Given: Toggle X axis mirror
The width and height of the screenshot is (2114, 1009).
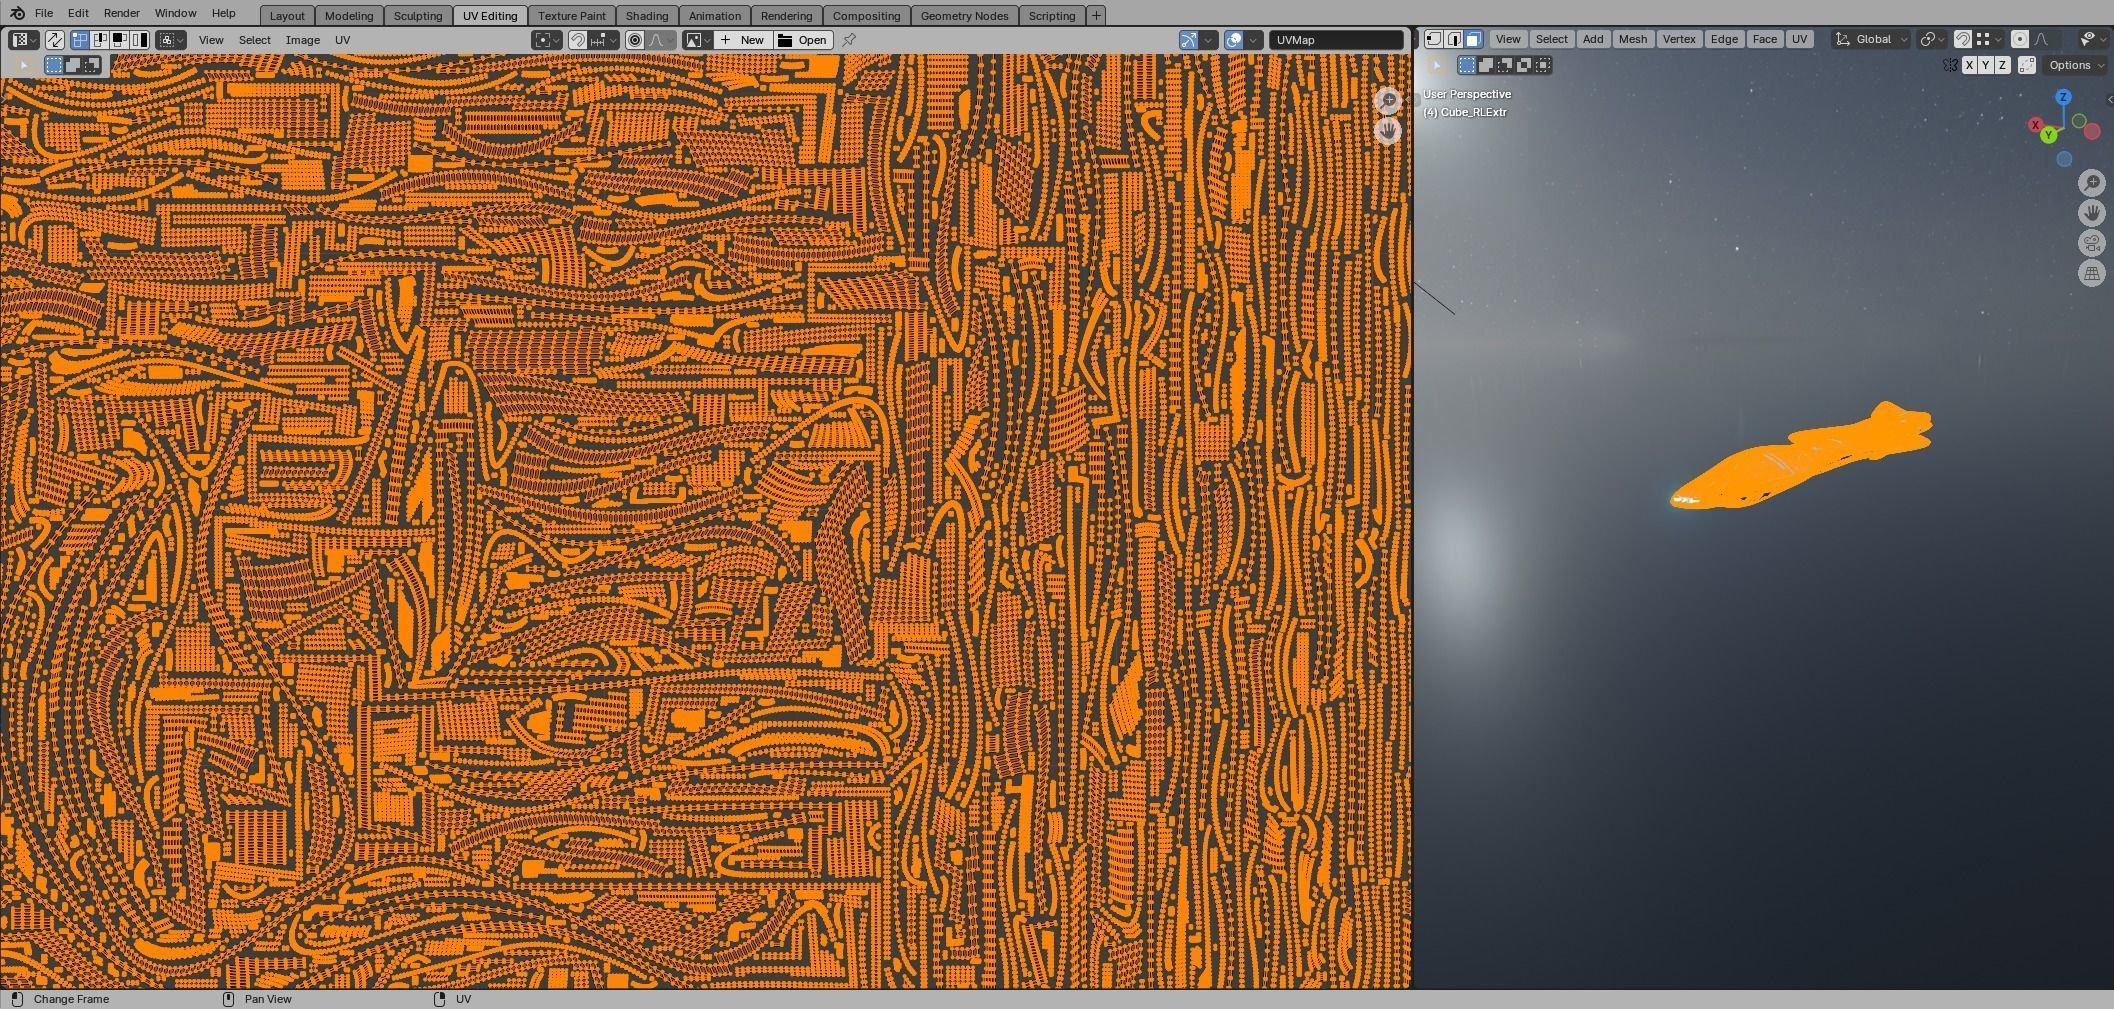Looking at the screenshot, I should pyautogui.click(x=1969, y=65).
